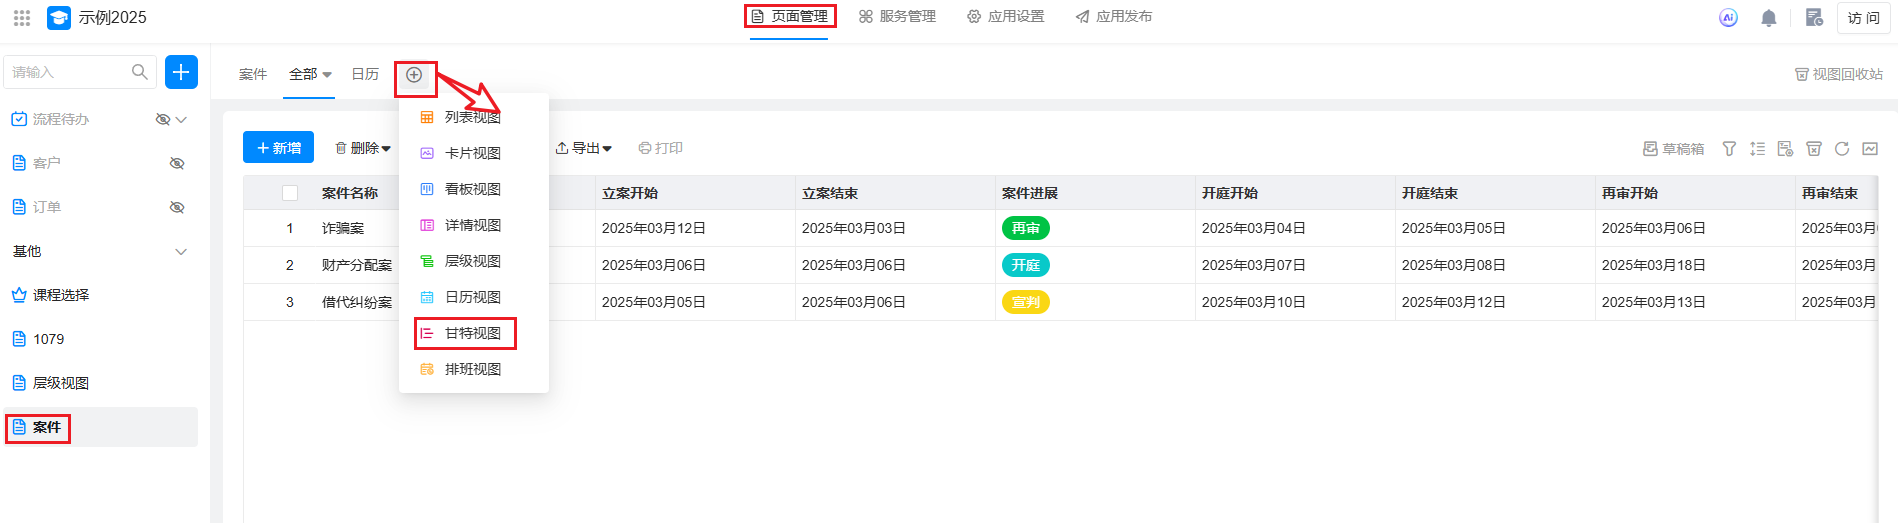Click the row sort icon
The image size is (1898, 523).
tap(1757, 149)
